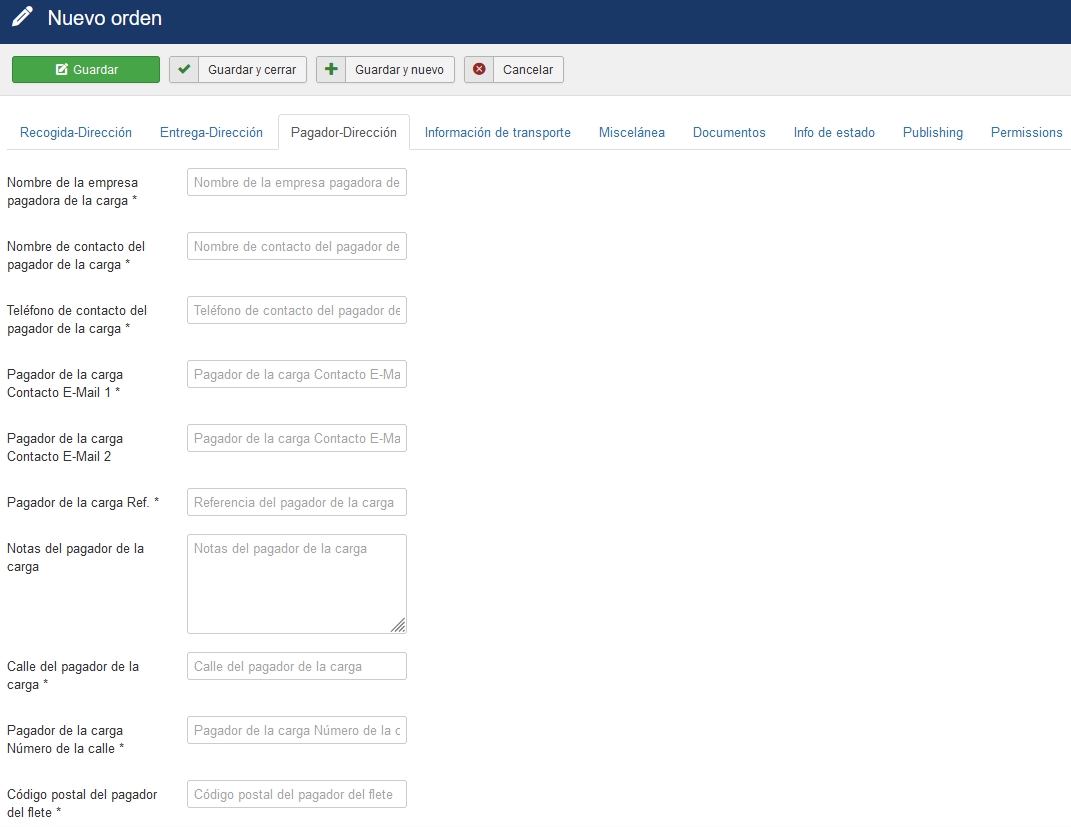Click the Nombre de contacto del pagador label

76,255
